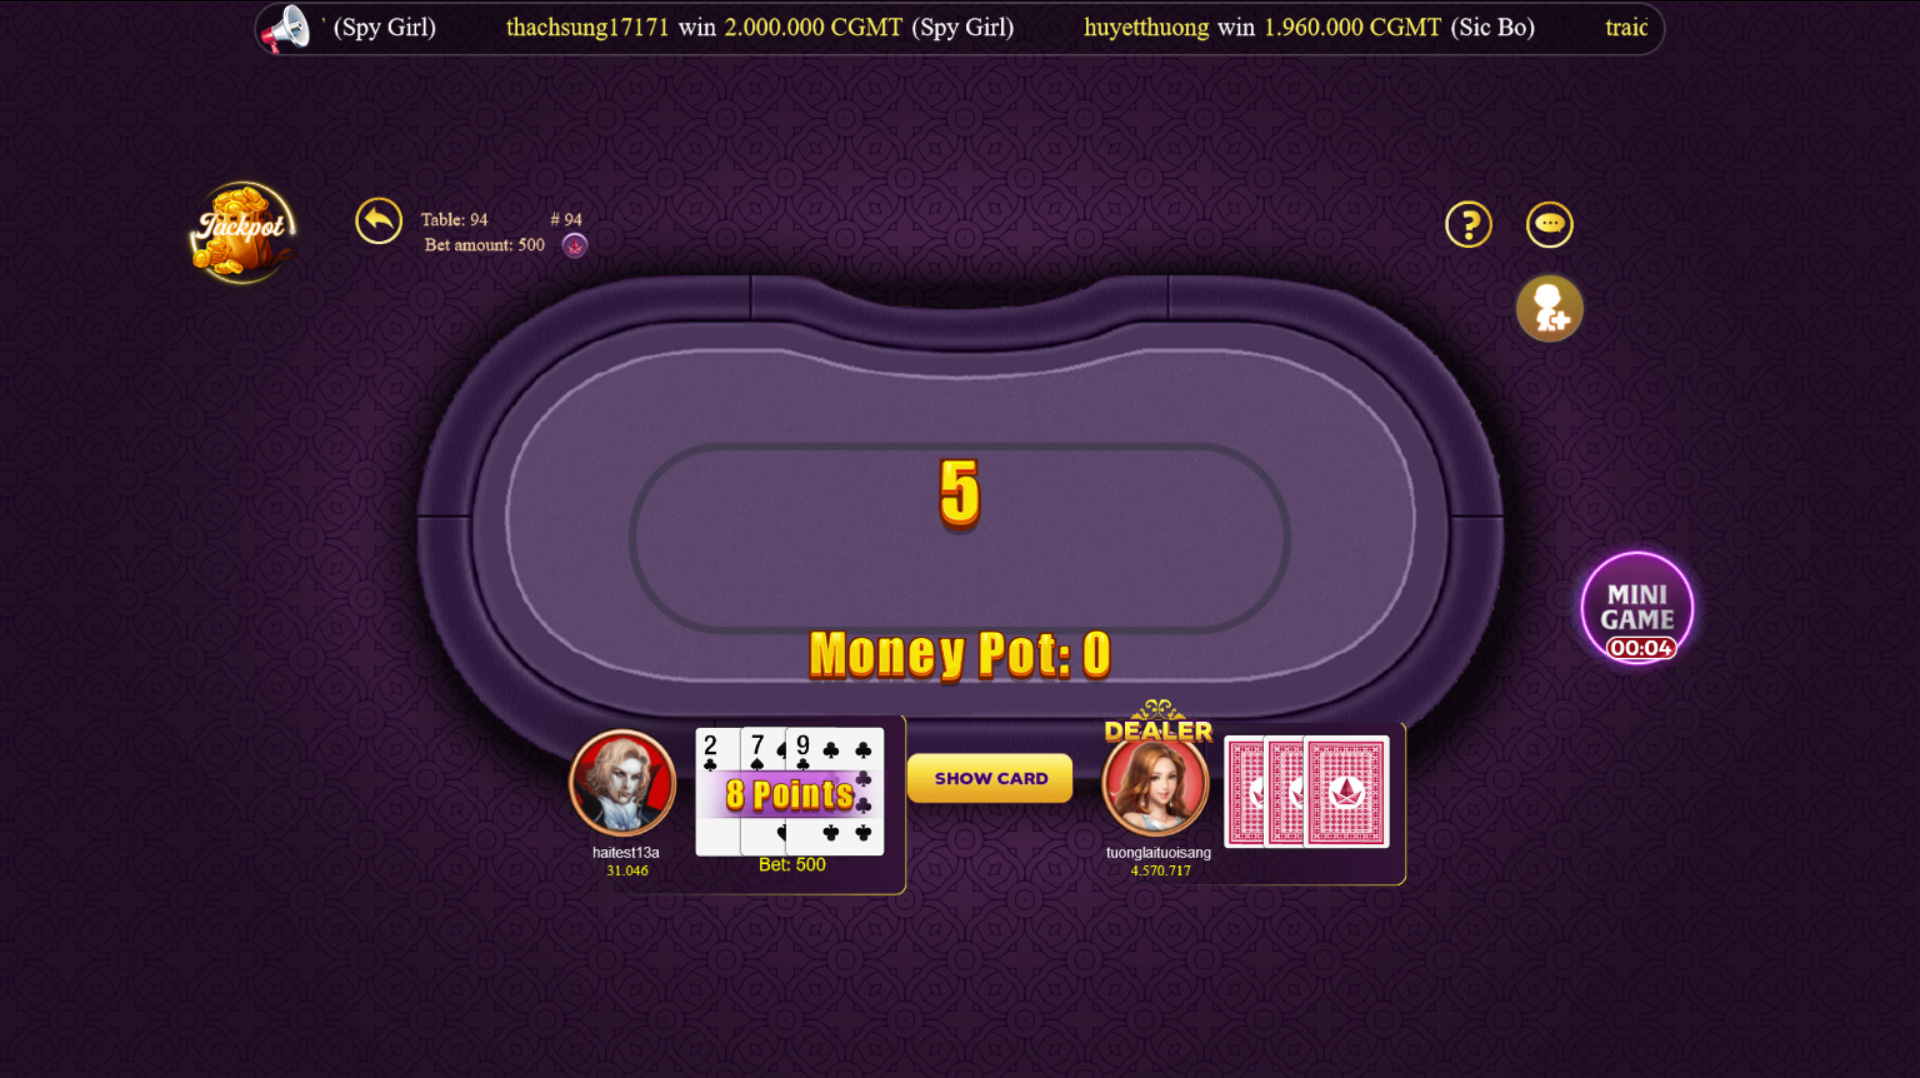This screenshot has width=1920, height=1078.
Task: Click the megaphone announcement icon
Action: [x=286, y=29]
